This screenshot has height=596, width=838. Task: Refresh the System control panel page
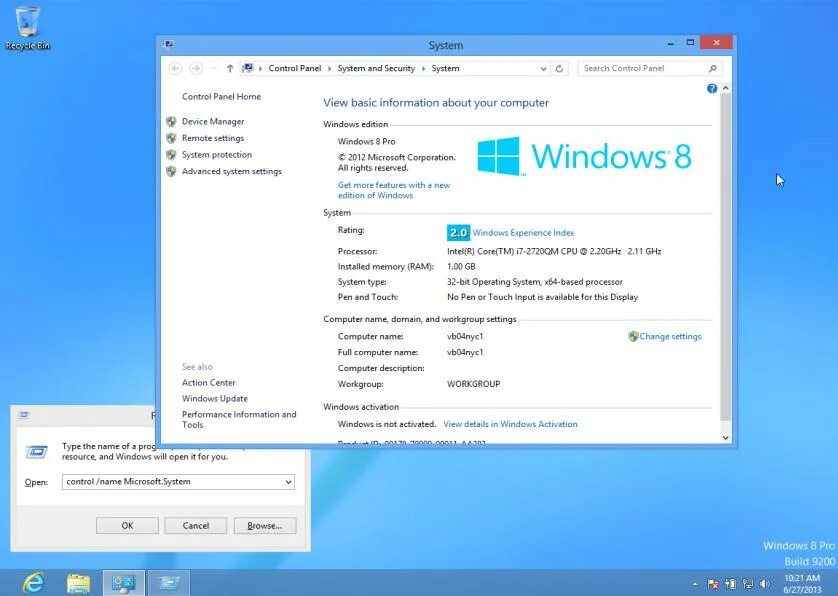[x=560, y=68]
